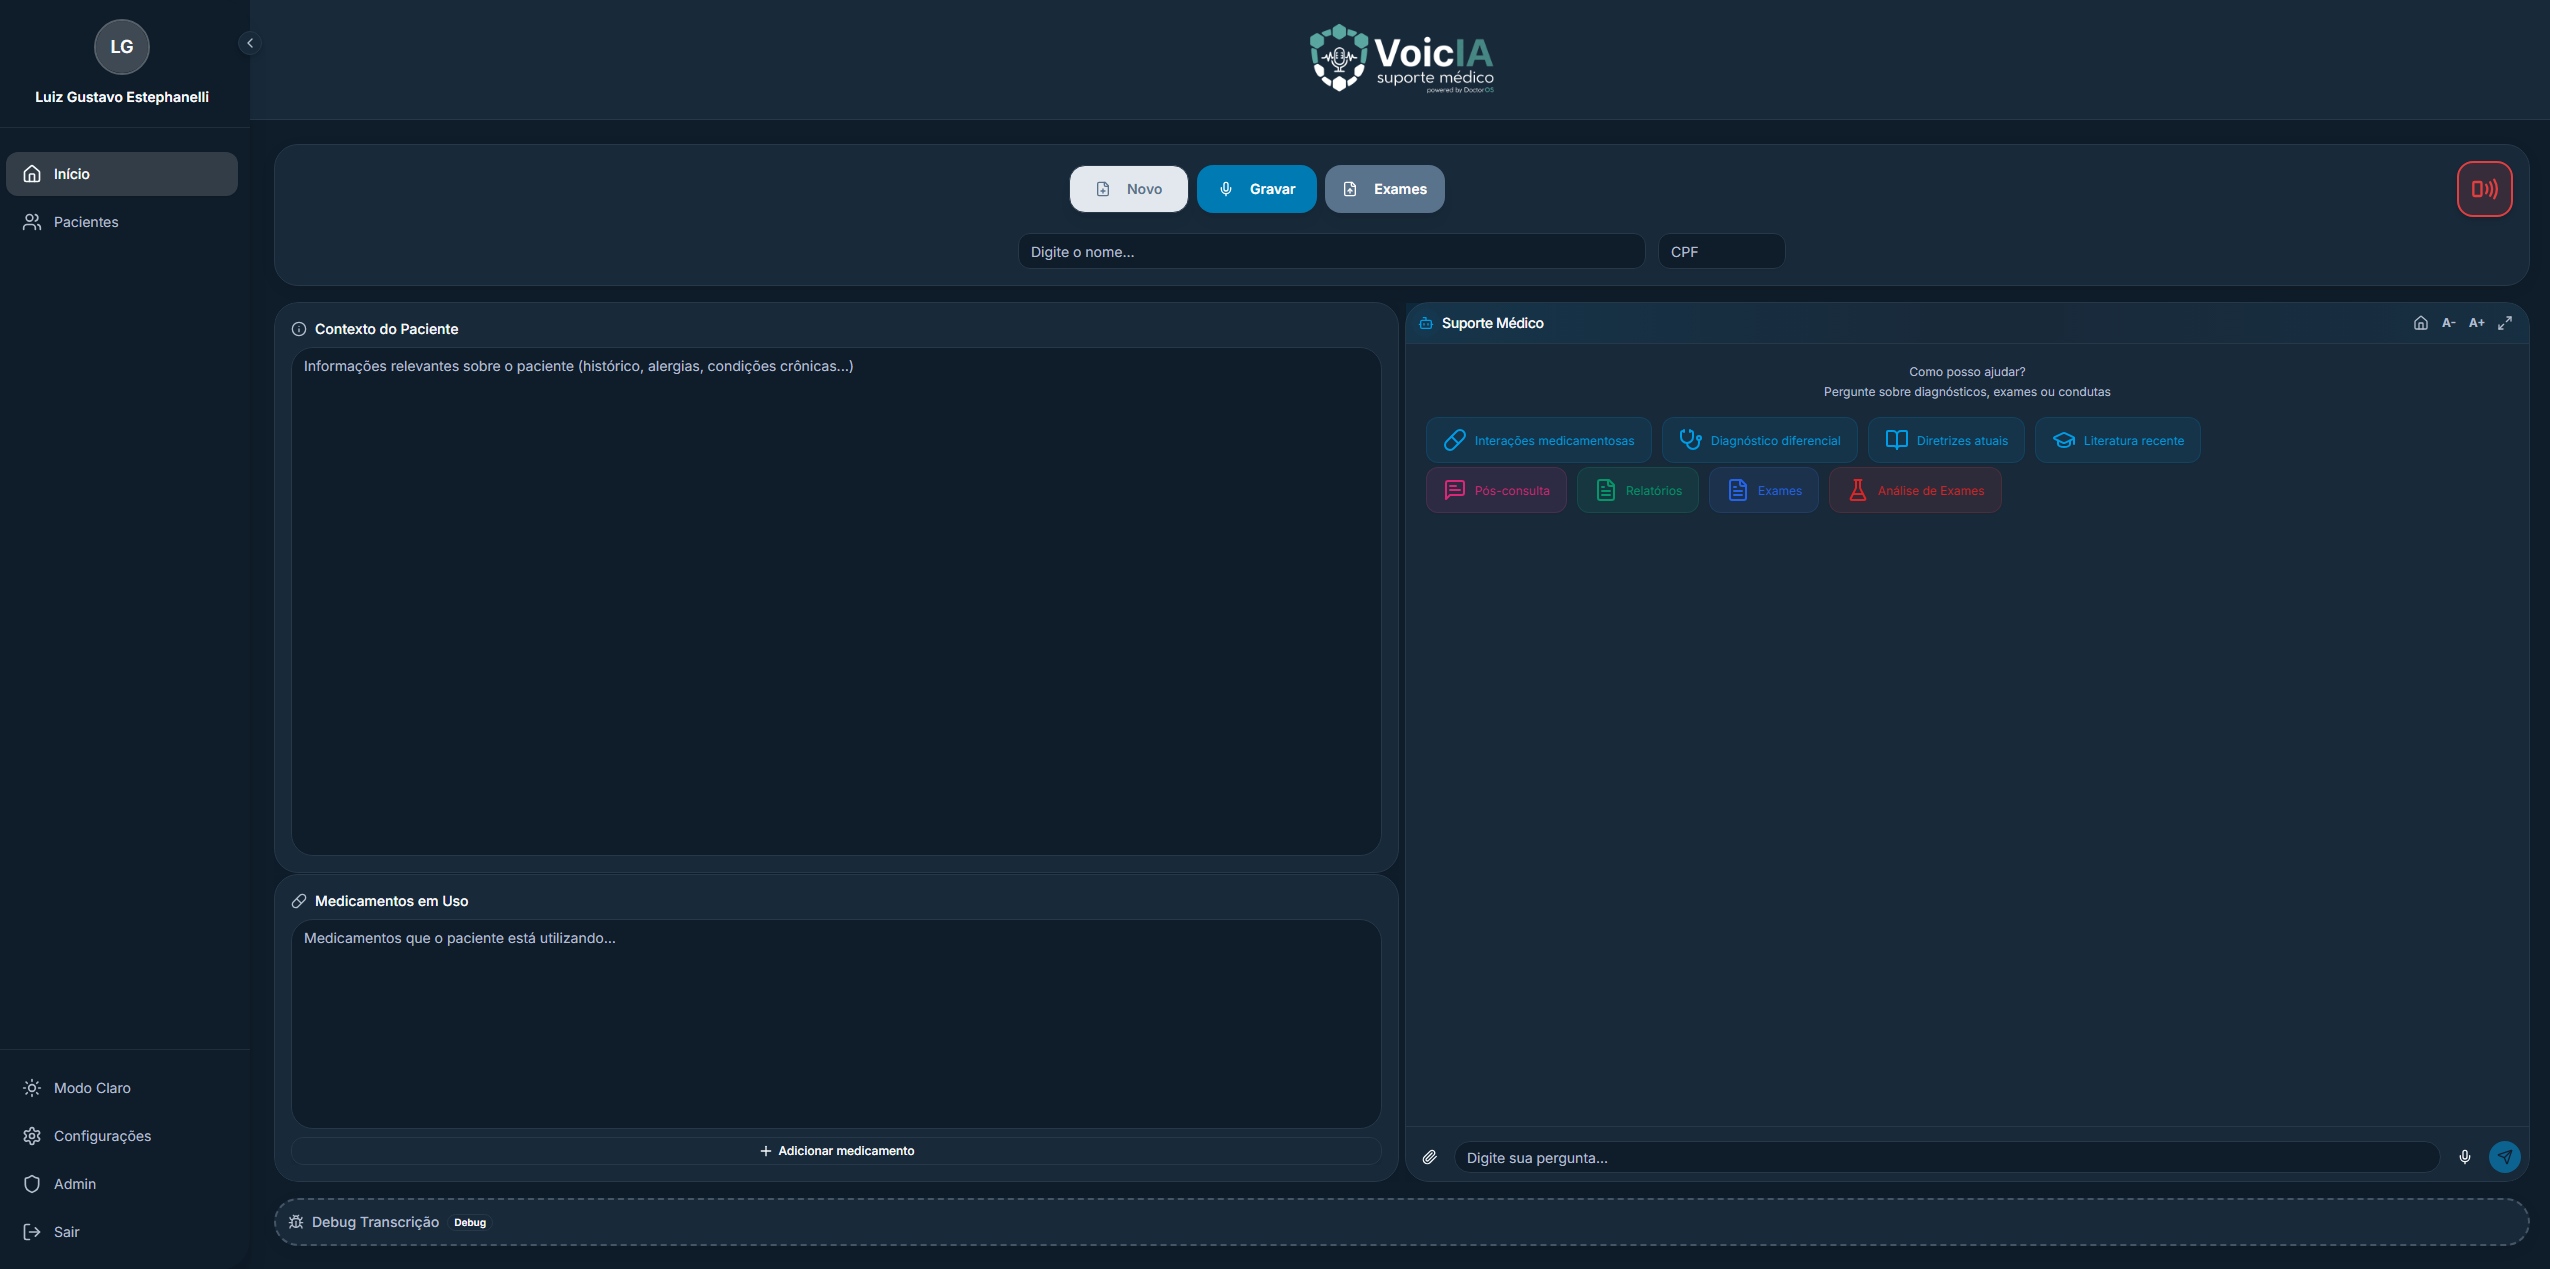
Task: Open the Pacientes section
Action: click(122, 222)
